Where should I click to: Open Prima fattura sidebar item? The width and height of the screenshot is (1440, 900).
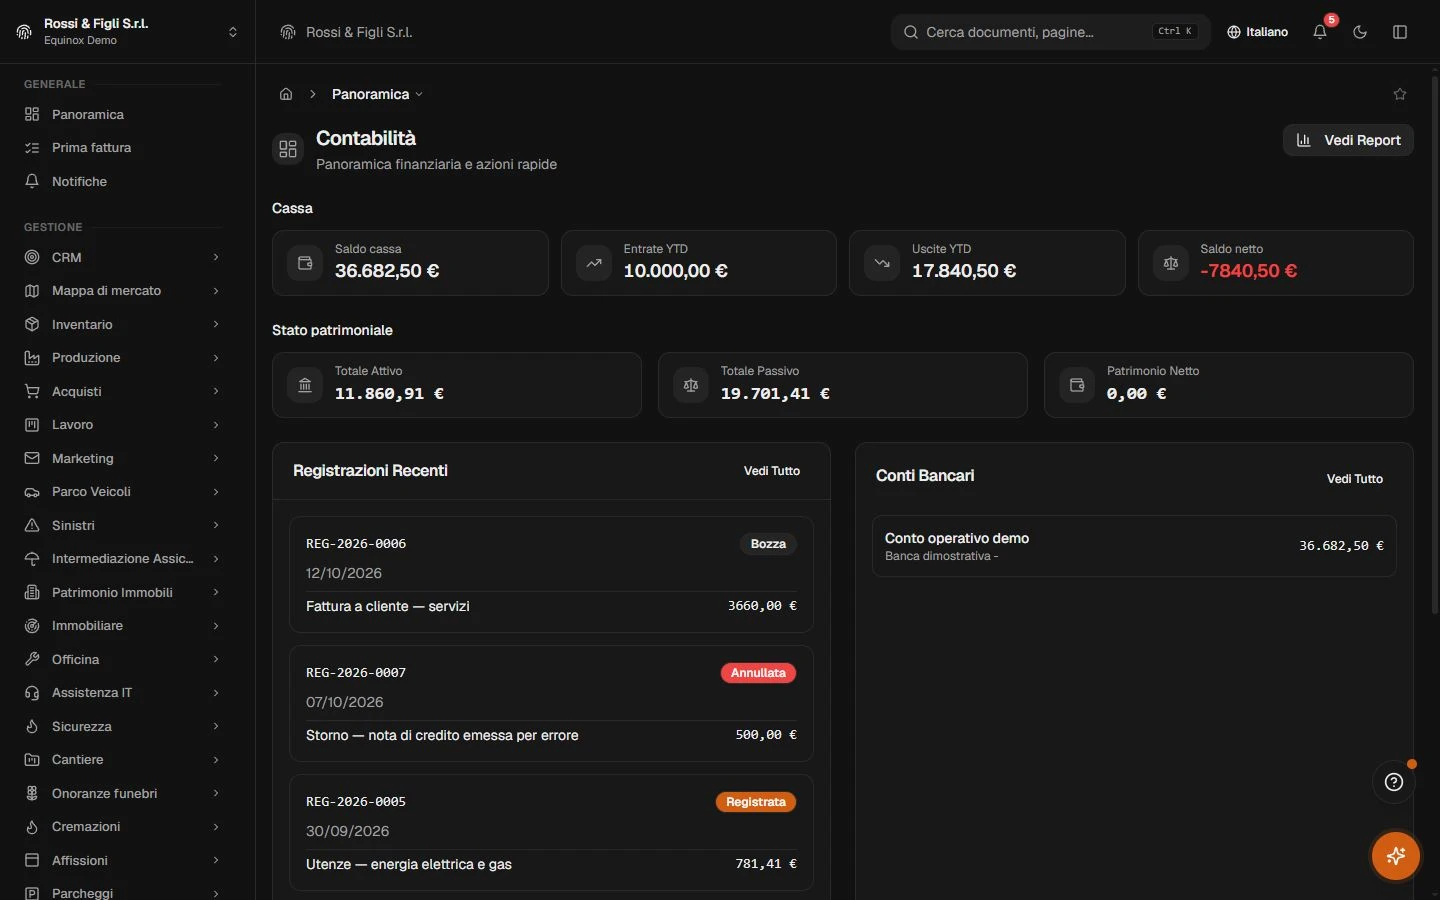[122, 147]
